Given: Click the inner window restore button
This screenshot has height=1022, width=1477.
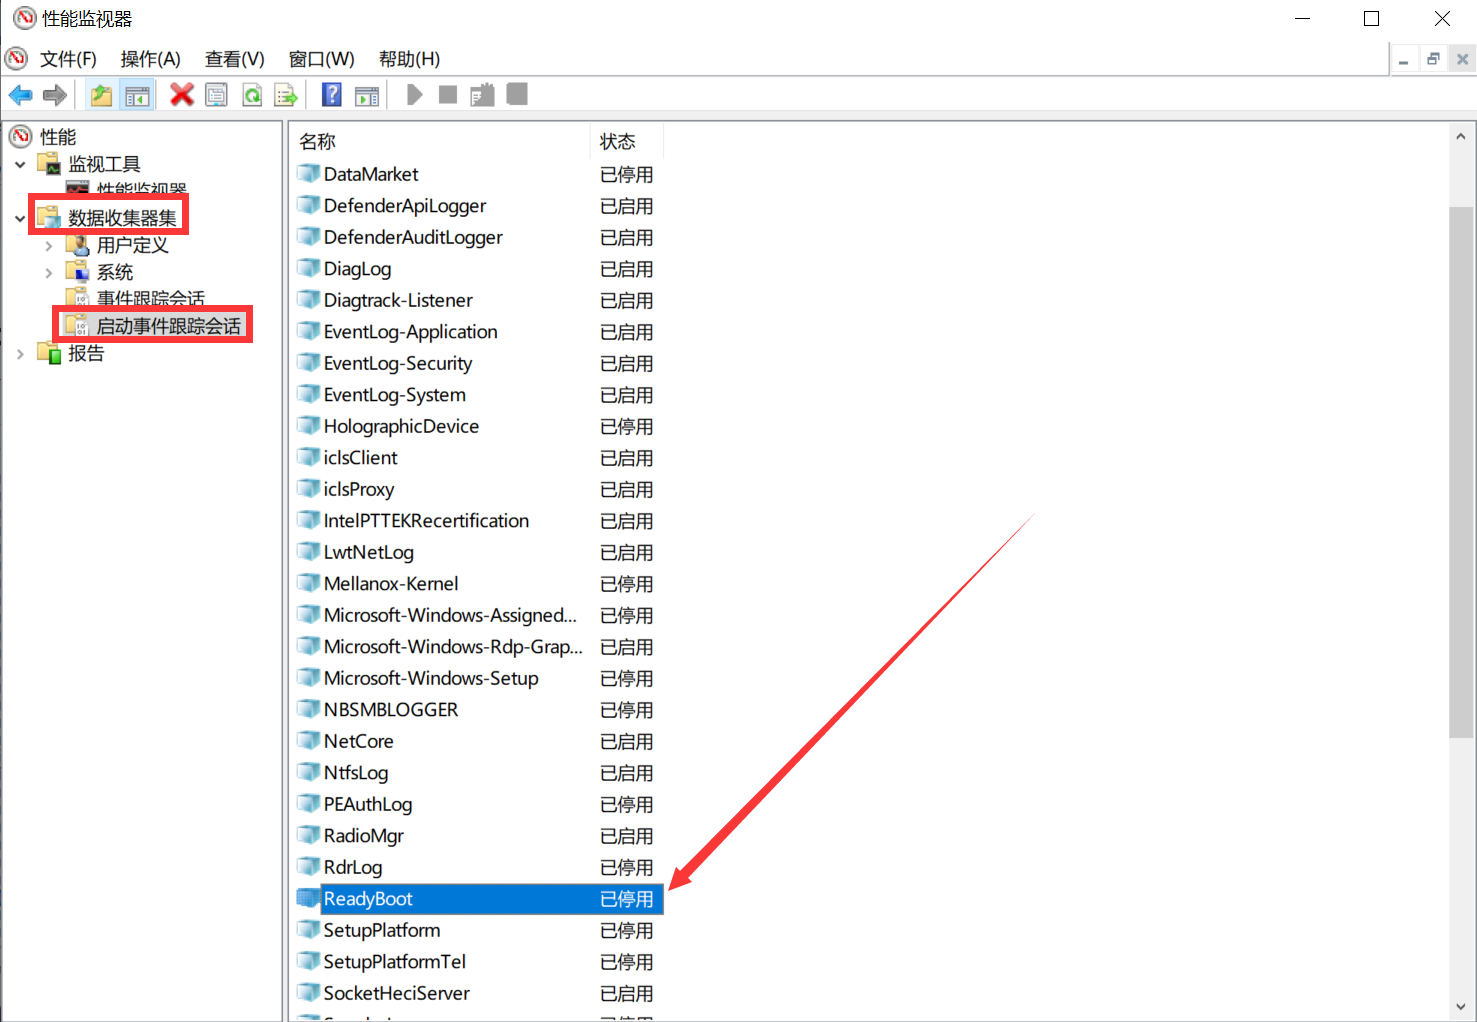Looking at the screenshot, I should pyautogui.click(x=1433, y=60).
